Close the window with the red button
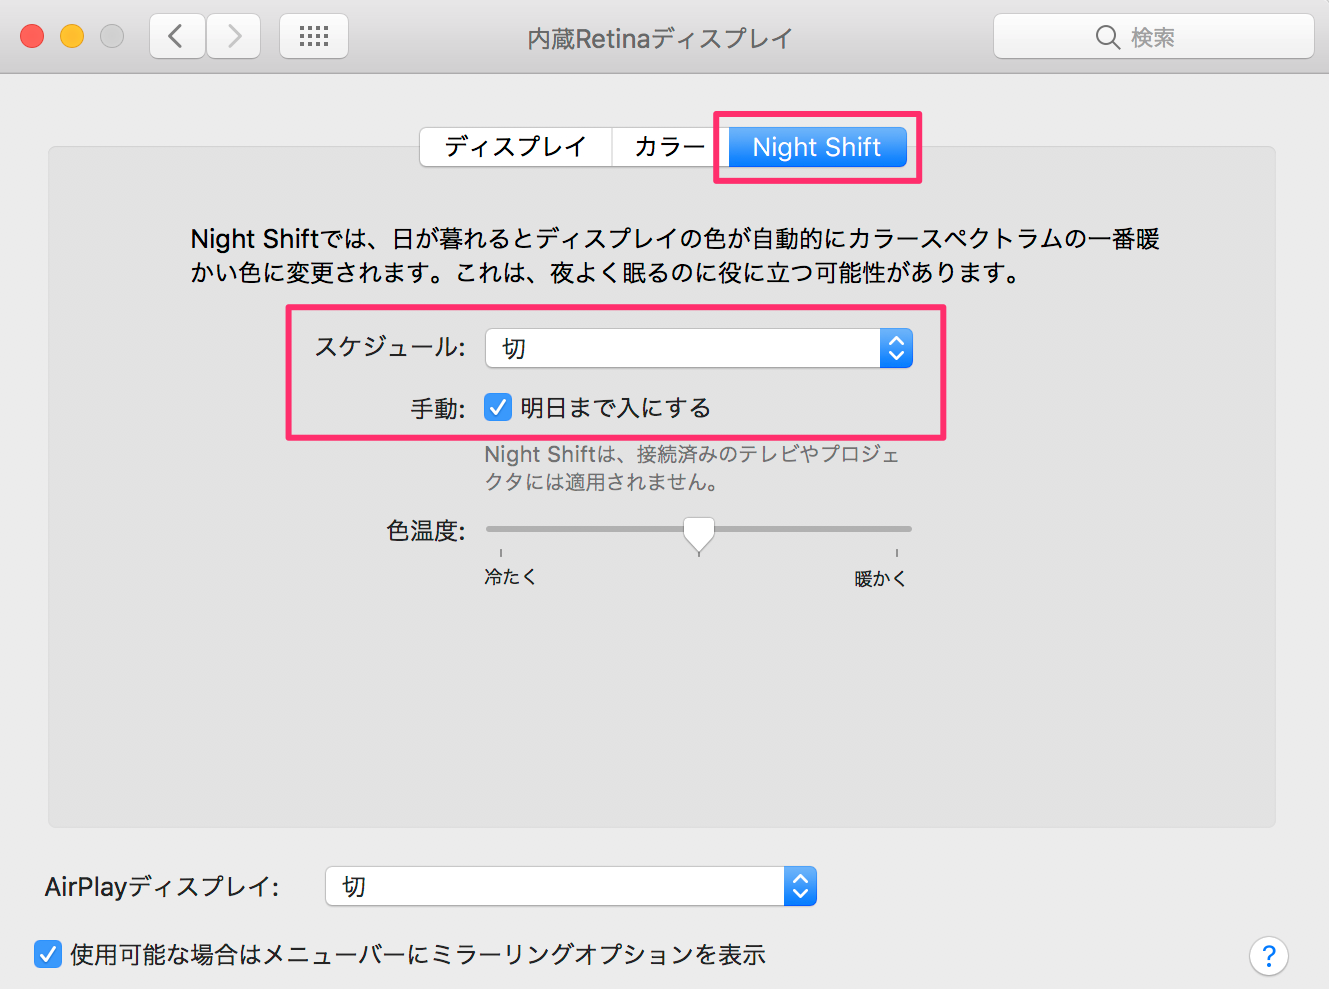Screen dimensions: 1329x989 33,37
